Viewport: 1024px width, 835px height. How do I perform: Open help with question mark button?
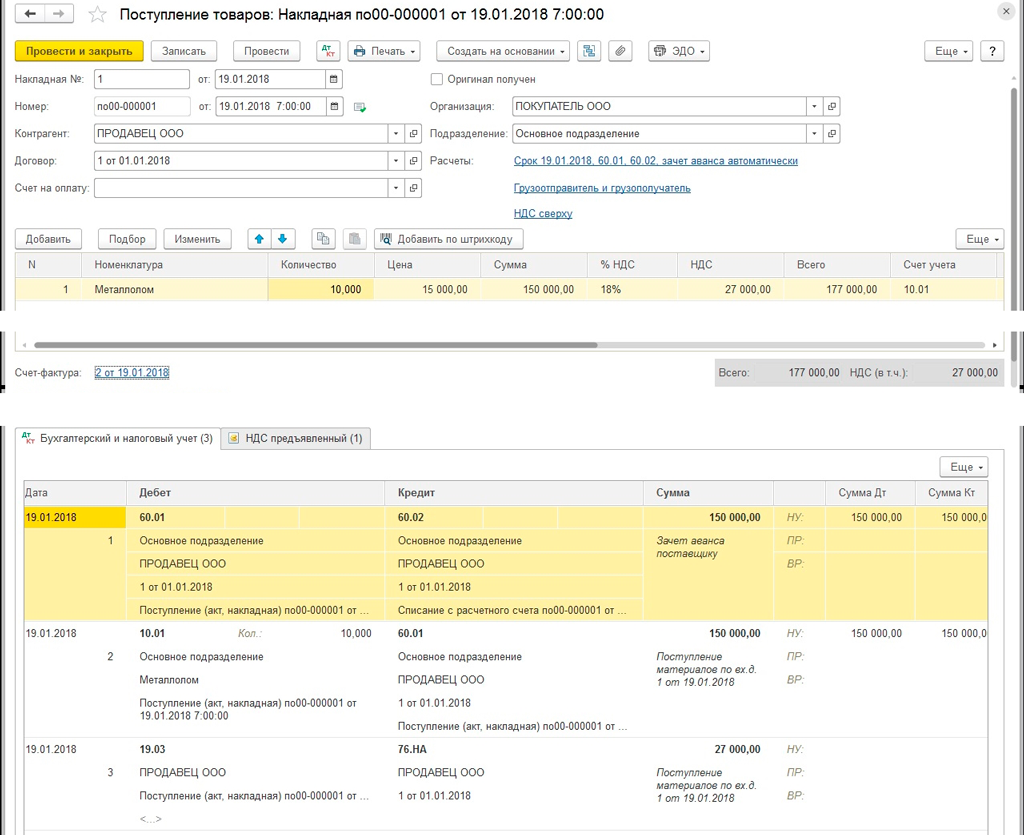coord(992,51)
